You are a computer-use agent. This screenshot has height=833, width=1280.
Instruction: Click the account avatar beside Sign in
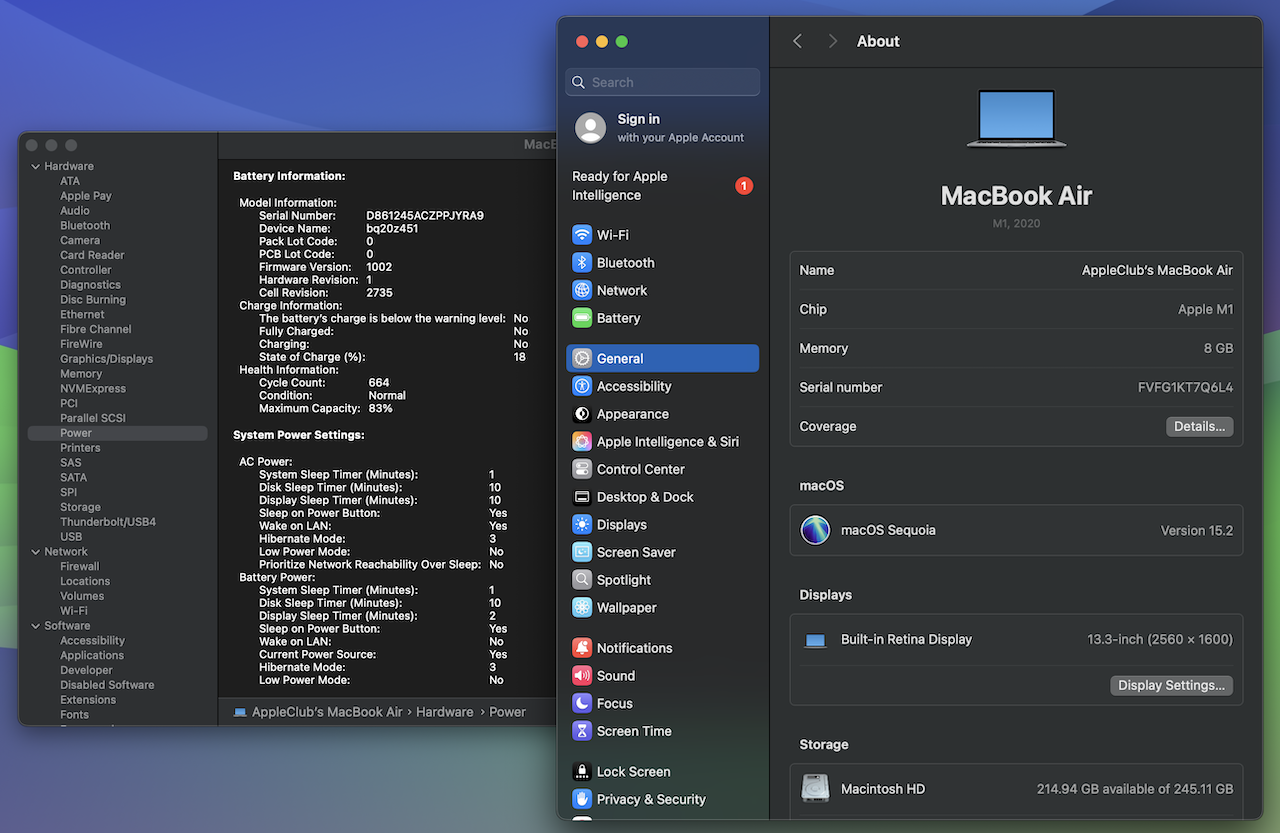(591, 128)
